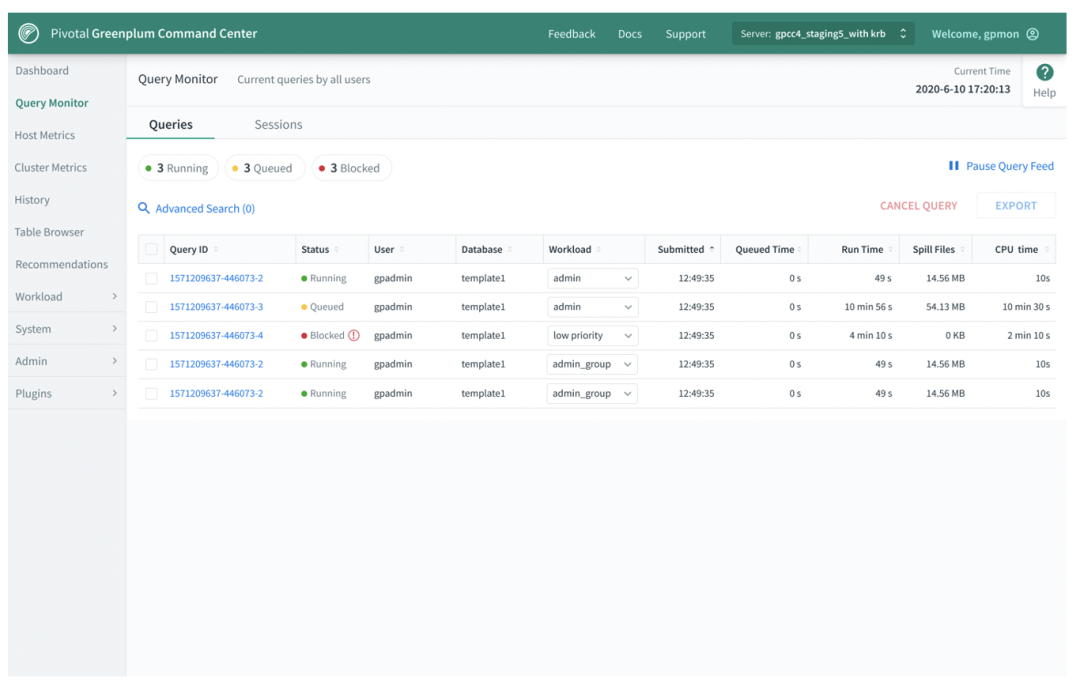Click the Current Time value 2020-6-10 17:20:13
This screenshot has width=1080, height=697.
[963, 89]
